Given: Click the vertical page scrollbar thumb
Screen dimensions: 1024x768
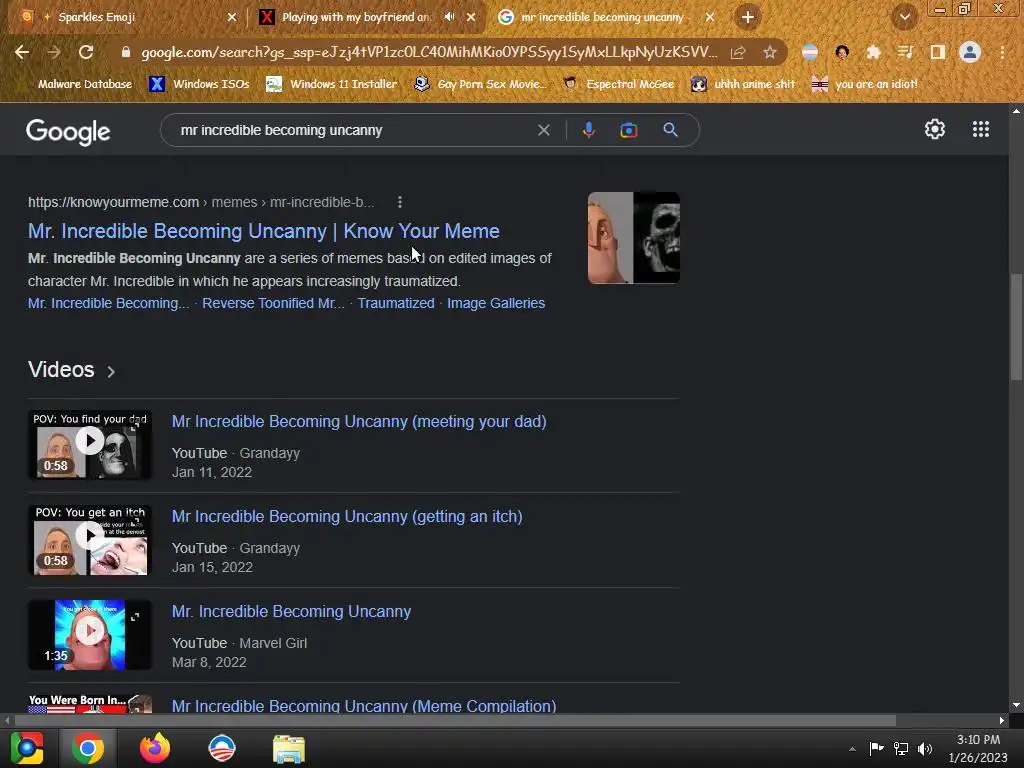Looking at the screenshot, I should pyautogui.click(x=1016, y=327).
